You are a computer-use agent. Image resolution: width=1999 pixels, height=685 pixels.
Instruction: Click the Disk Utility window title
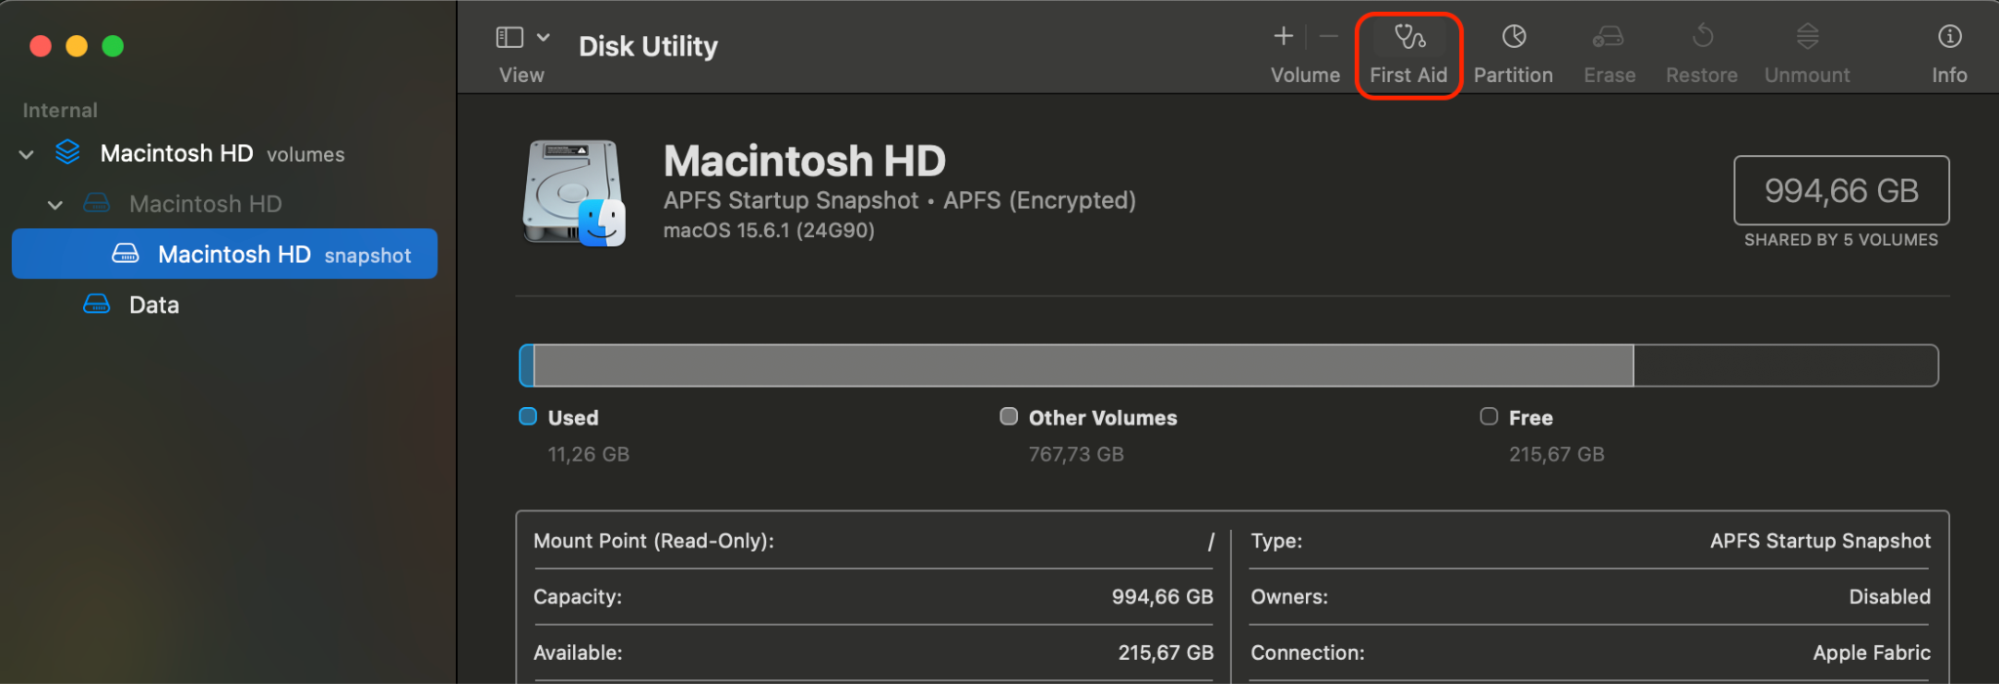(x=648, y=46)
